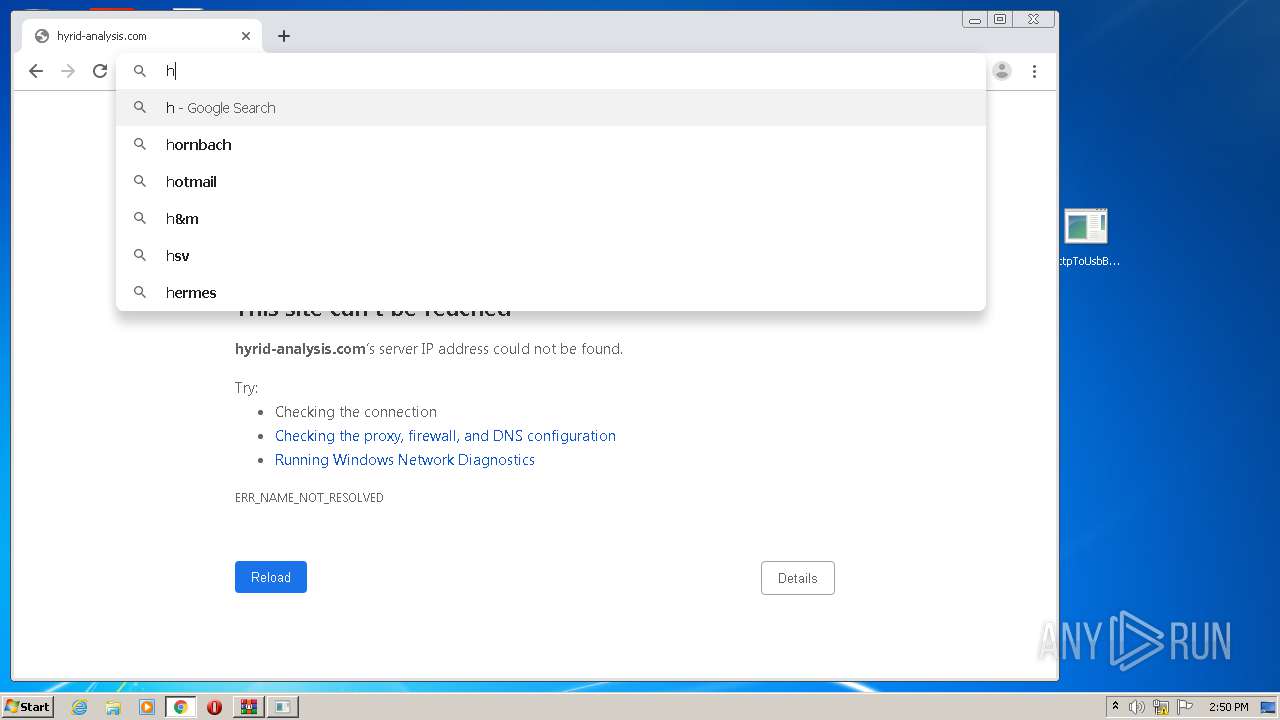Close the Chrome window
This screenshot has height=720, width=1280.
1033,19
